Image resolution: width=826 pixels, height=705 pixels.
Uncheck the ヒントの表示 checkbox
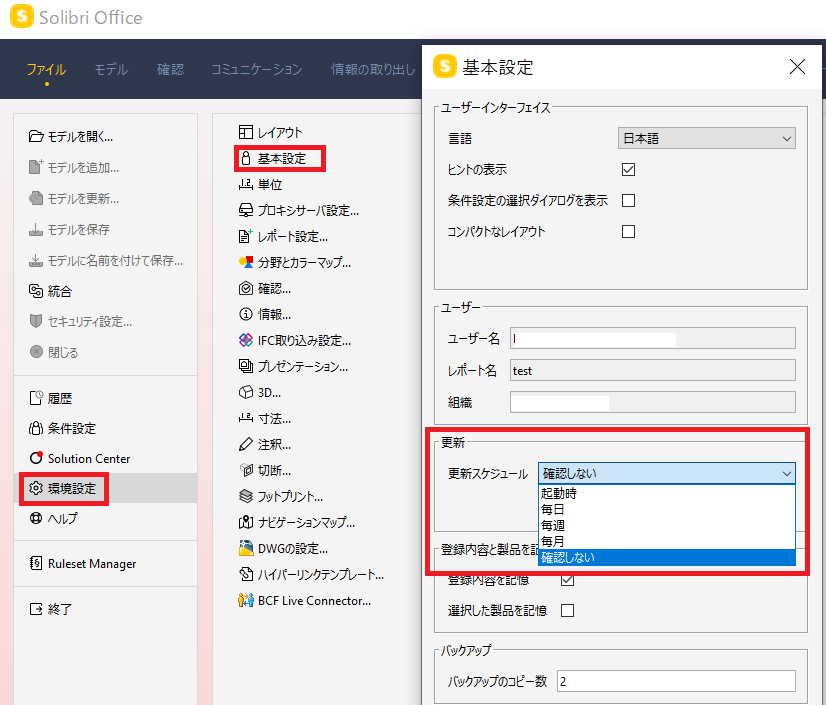click(x=628, y=169)
